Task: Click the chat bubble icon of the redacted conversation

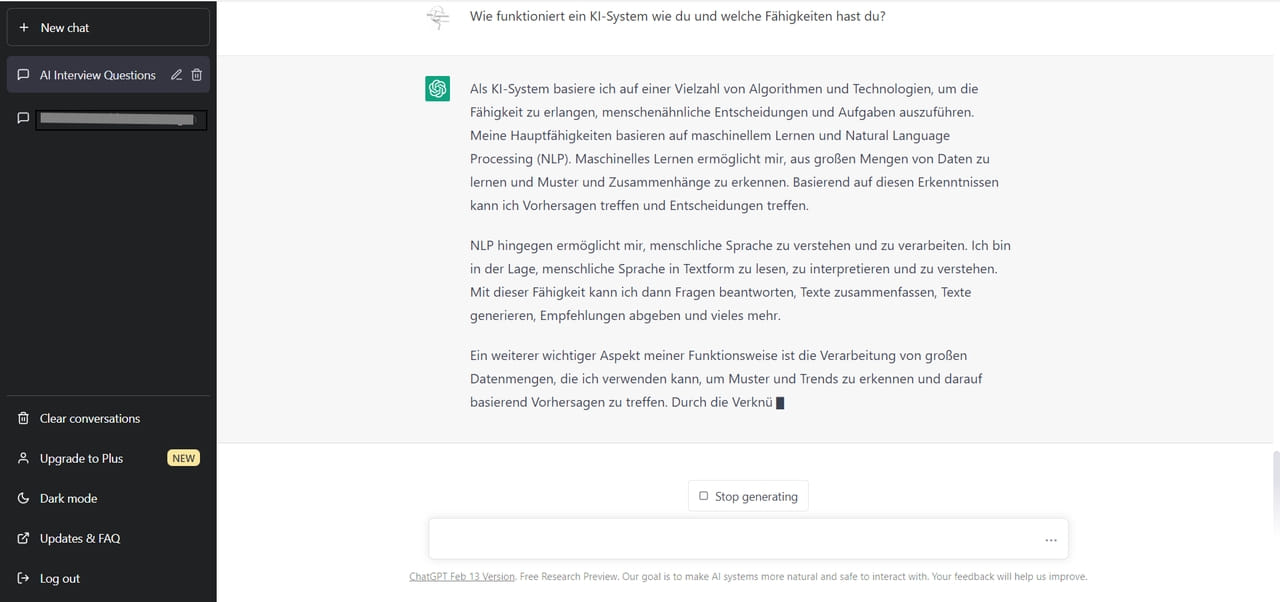Action: pos(24,118)
